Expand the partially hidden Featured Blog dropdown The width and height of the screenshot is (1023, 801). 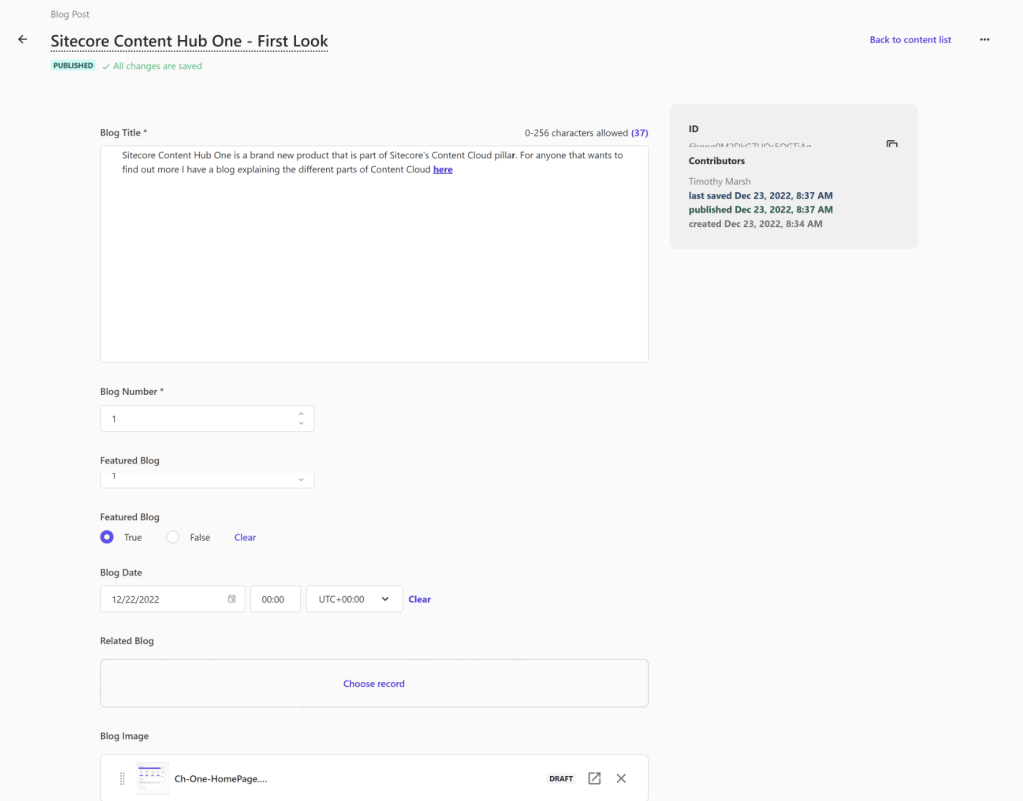(x=301, y=479)
